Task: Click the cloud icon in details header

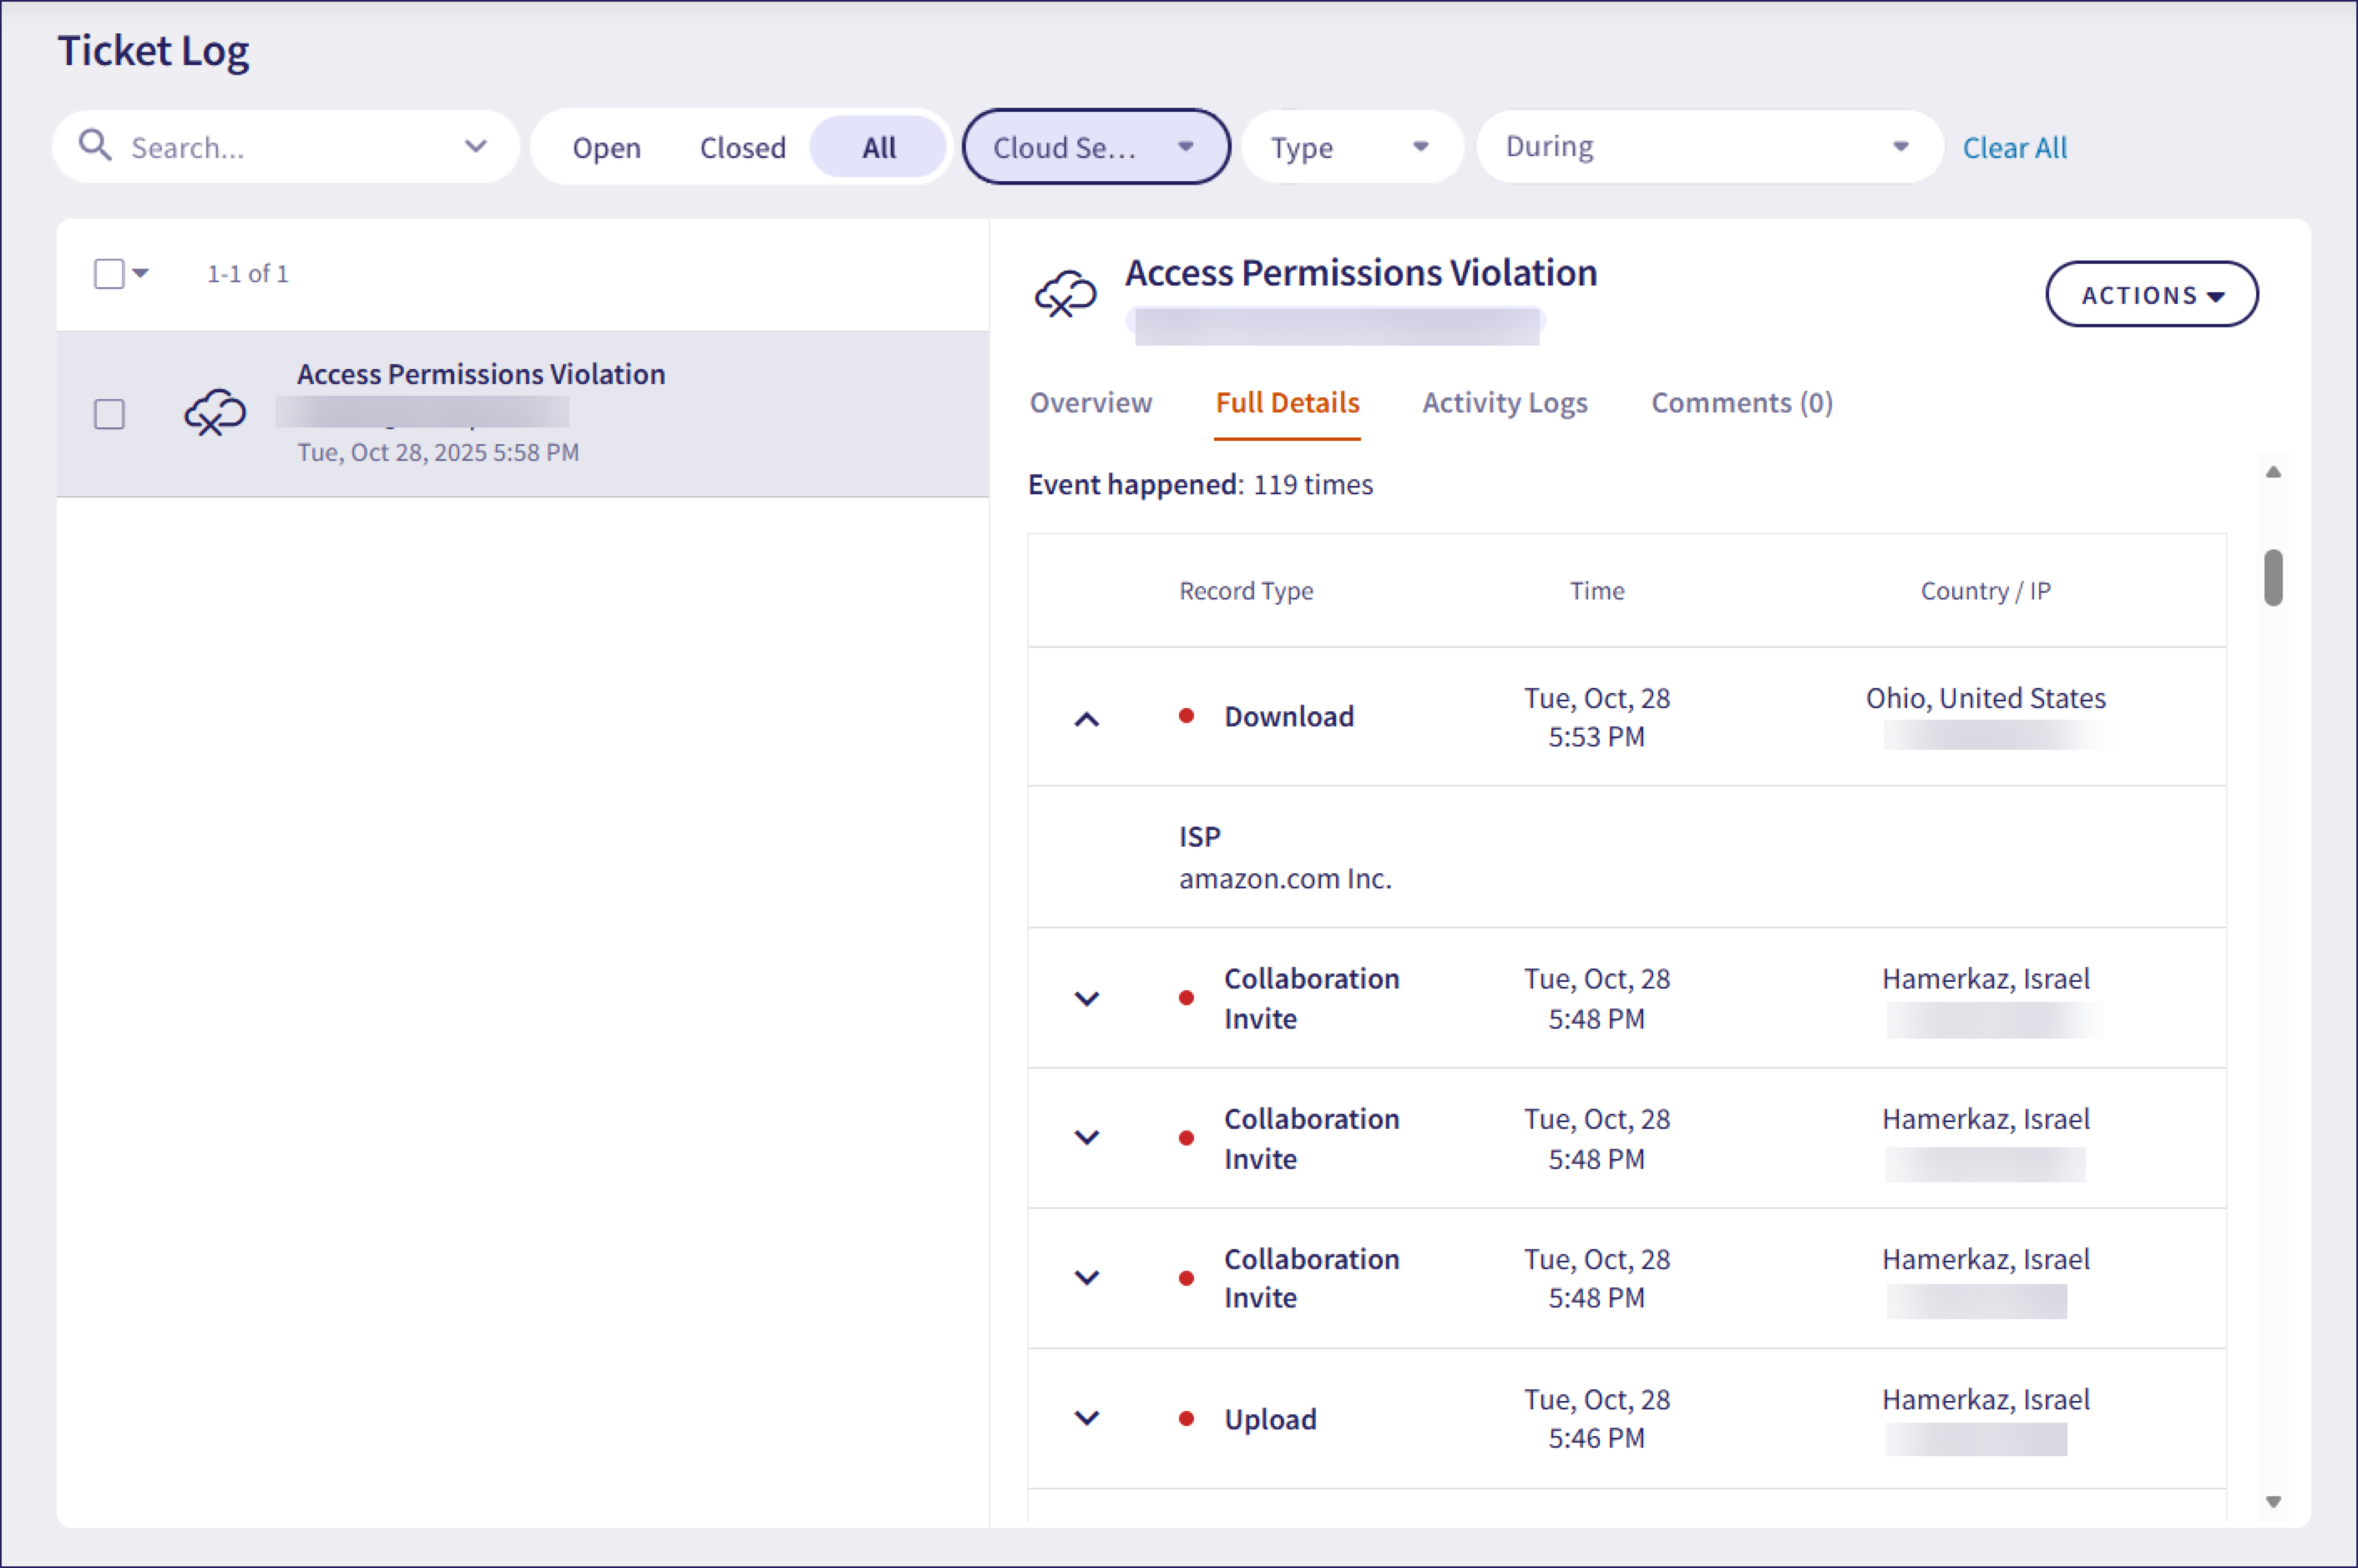Action: pyautogui.click(x=1065, y=294)
